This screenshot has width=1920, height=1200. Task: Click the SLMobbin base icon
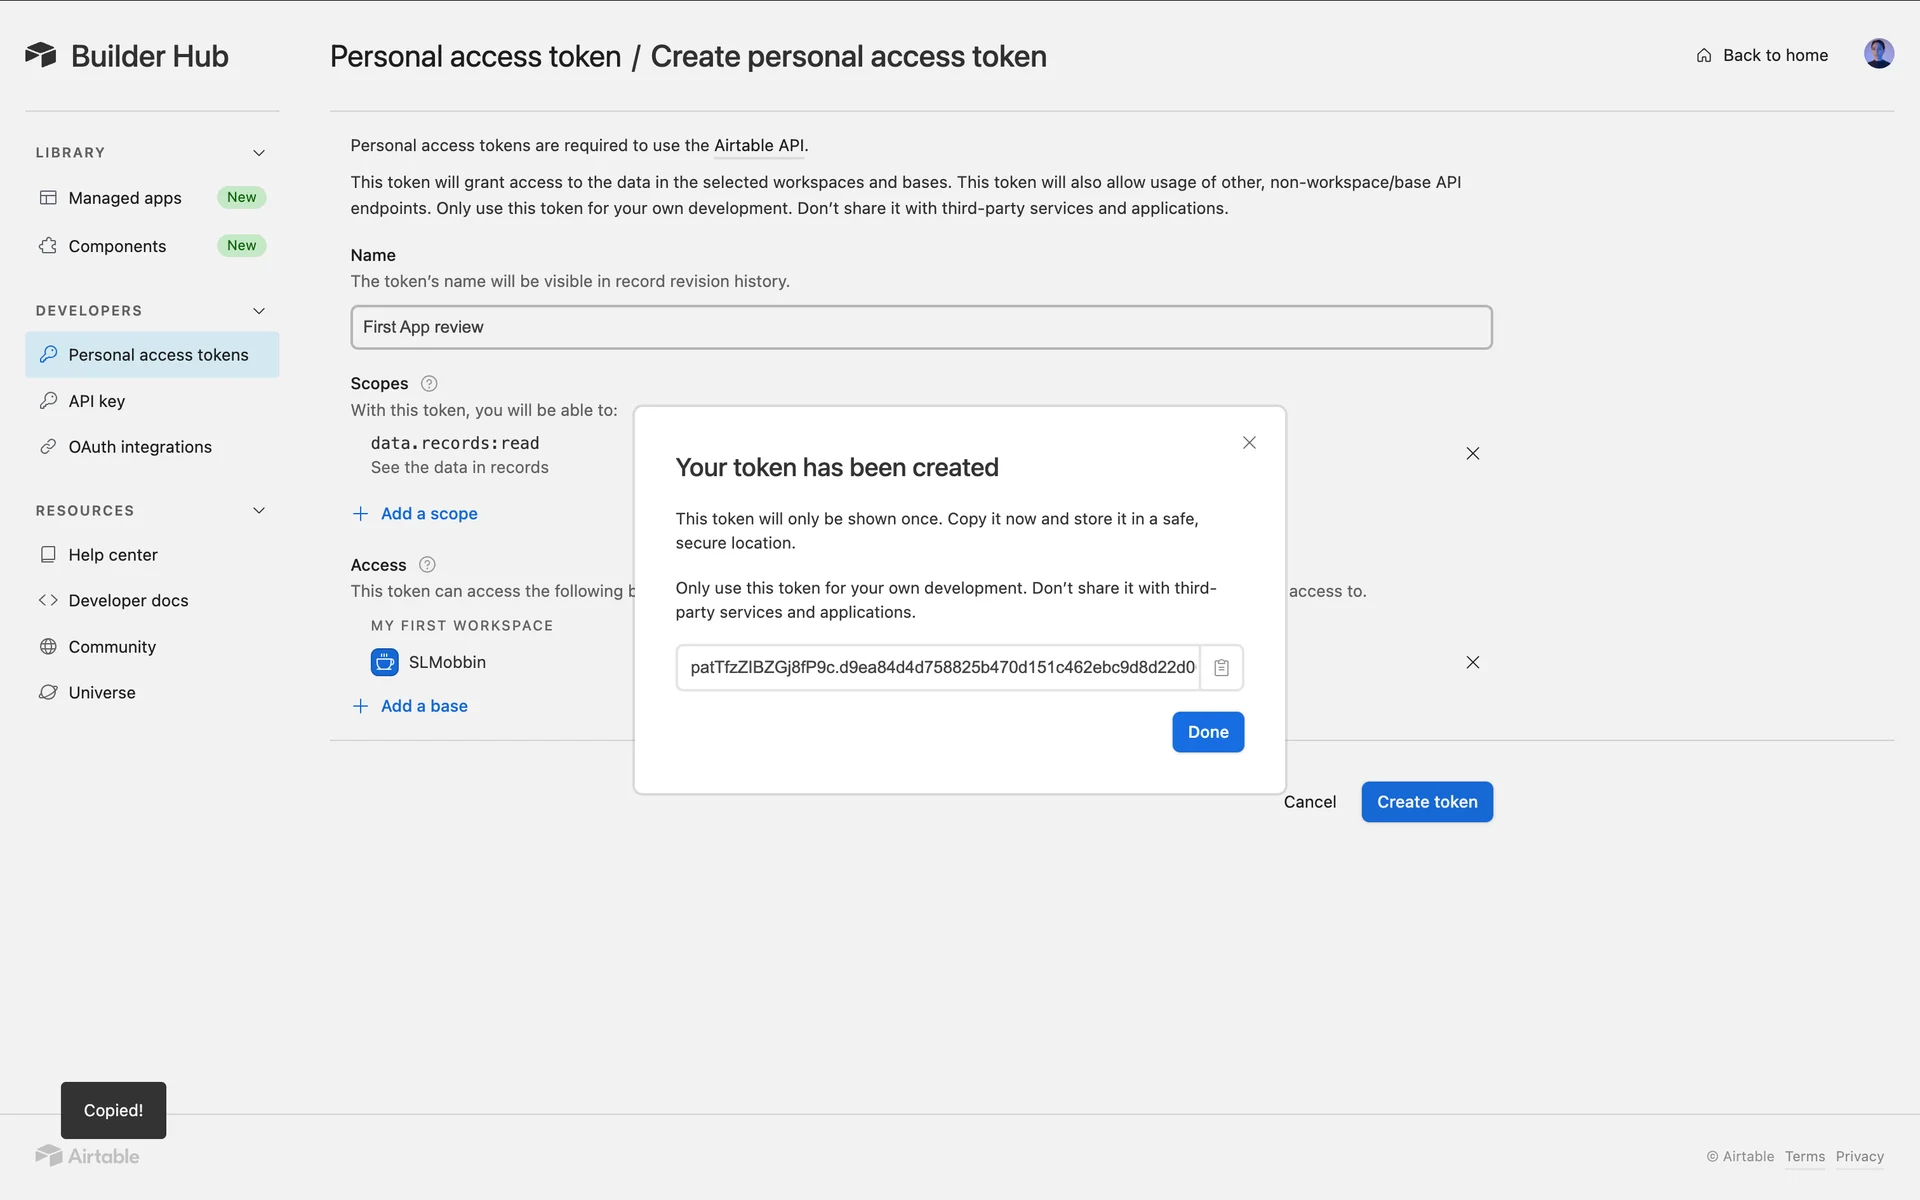pos(384,662)
